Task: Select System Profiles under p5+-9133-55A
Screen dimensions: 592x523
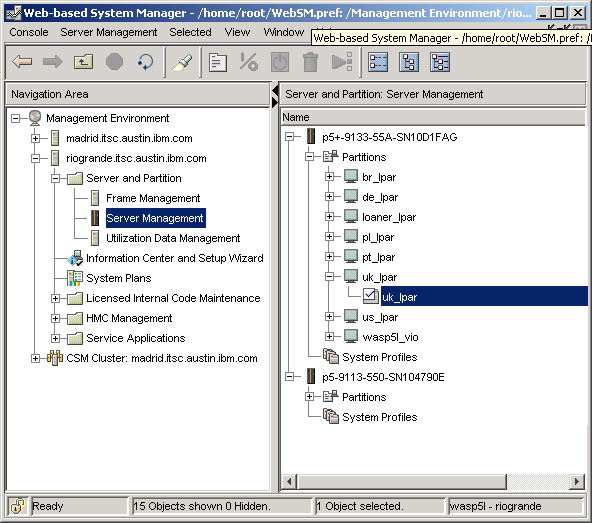Action: tap(379, 357)
